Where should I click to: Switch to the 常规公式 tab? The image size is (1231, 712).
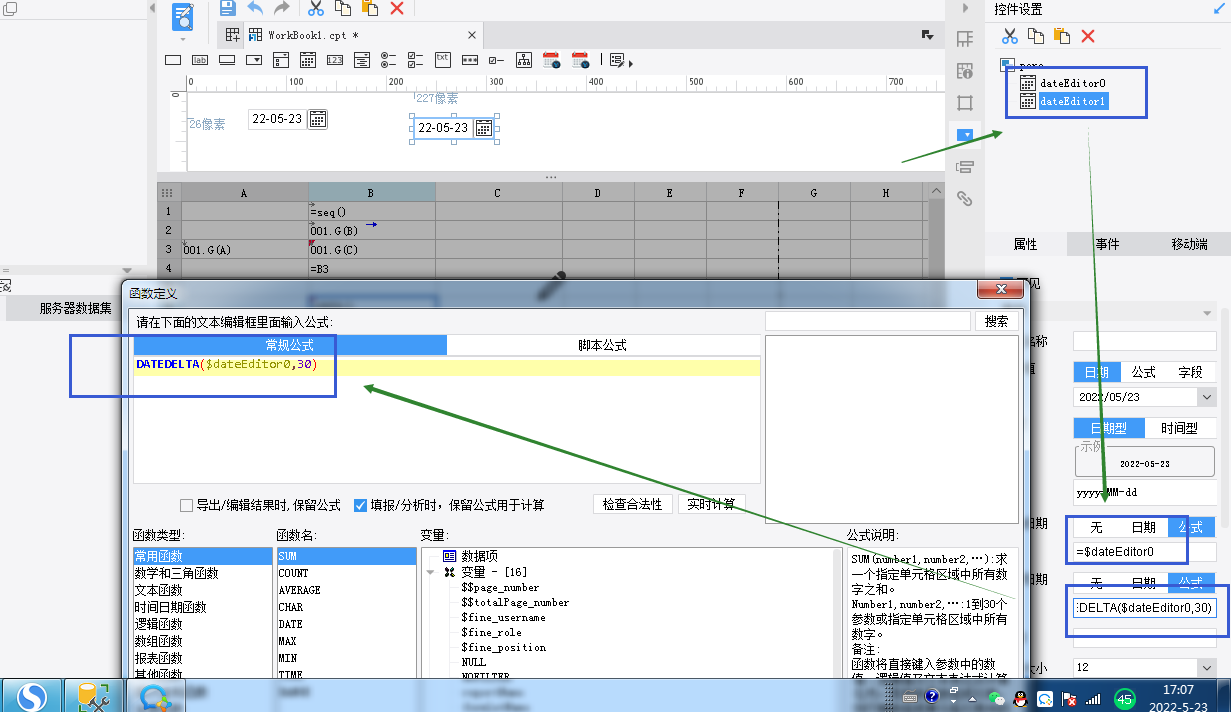pos(290,344)
